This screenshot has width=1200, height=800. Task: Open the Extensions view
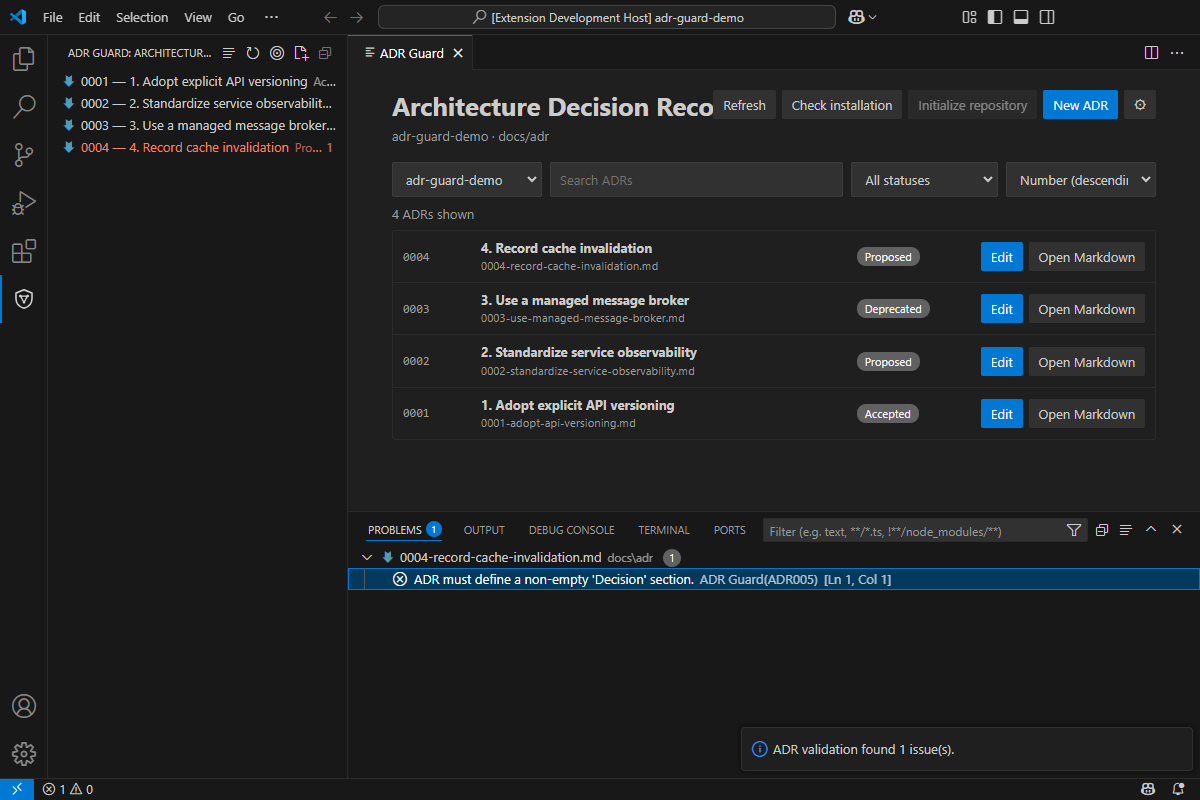24,251
